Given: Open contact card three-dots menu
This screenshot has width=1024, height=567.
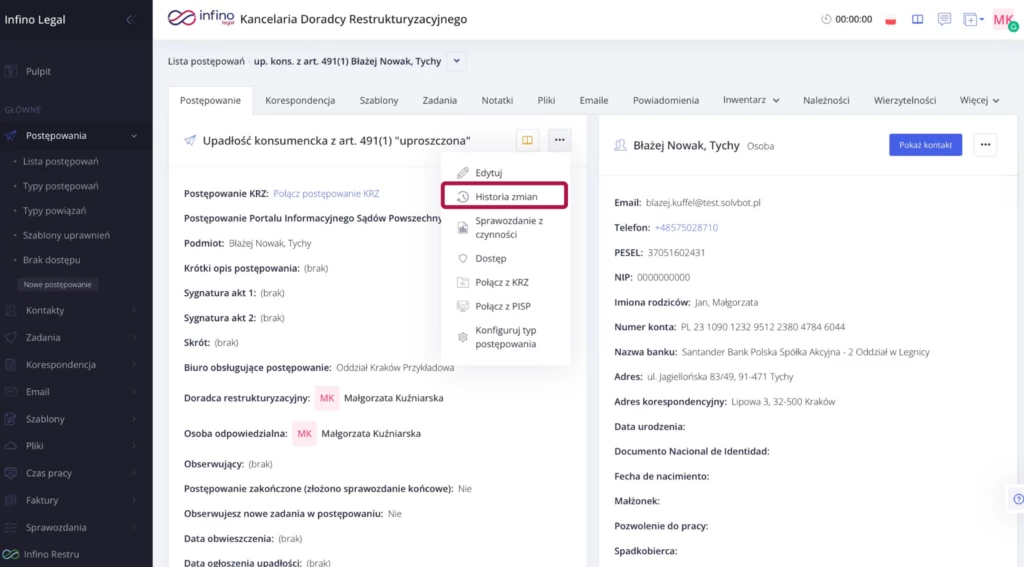Looking at the screenshot, I should coord(985,145).
